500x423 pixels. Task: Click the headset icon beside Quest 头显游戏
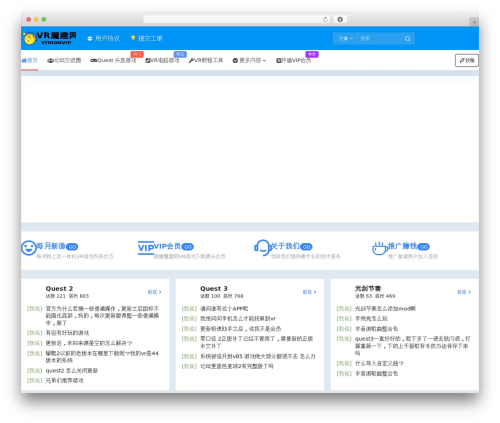[94, 60]
